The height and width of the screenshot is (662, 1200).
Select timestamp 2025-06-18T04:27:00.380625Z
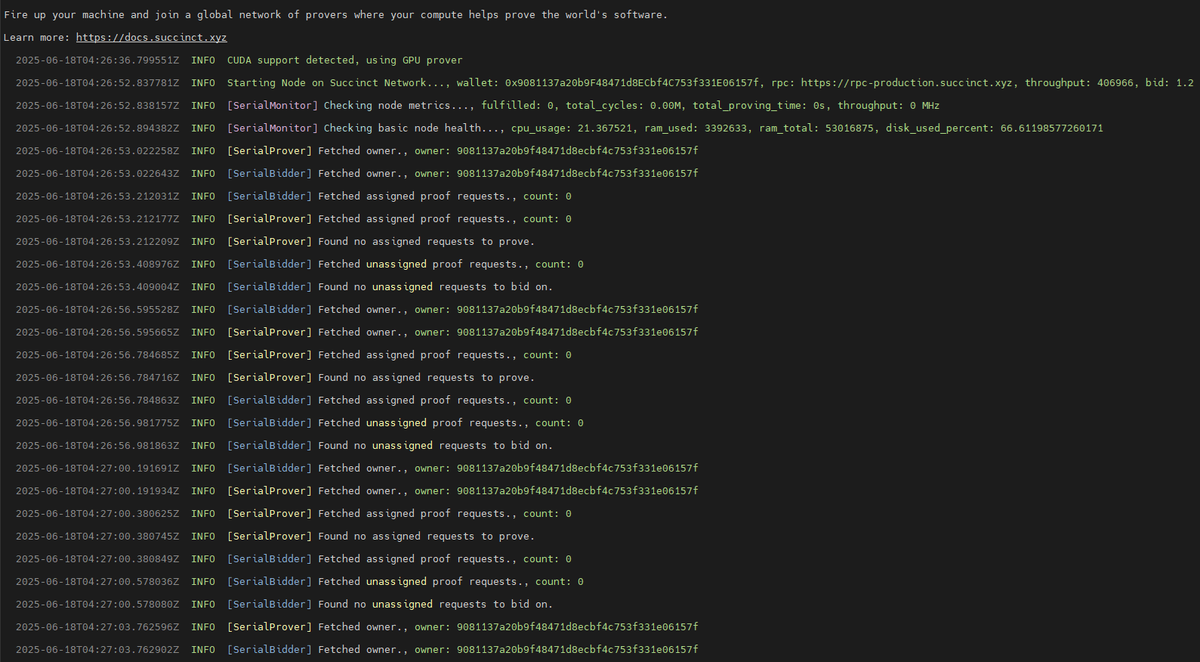(x=97, y=513)
